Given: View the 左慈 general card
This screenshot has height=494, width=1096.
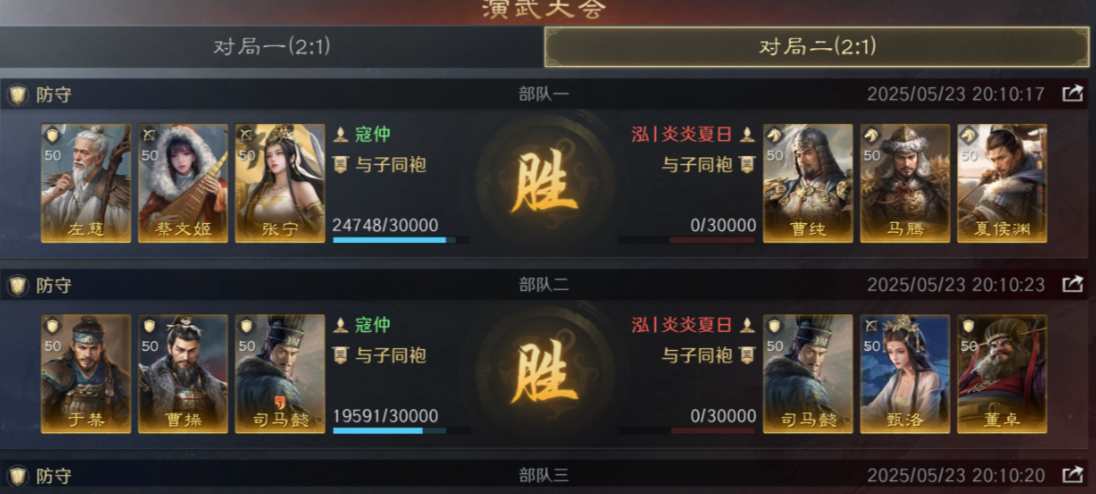Looking at the screenshot, I should coord(86,184).
